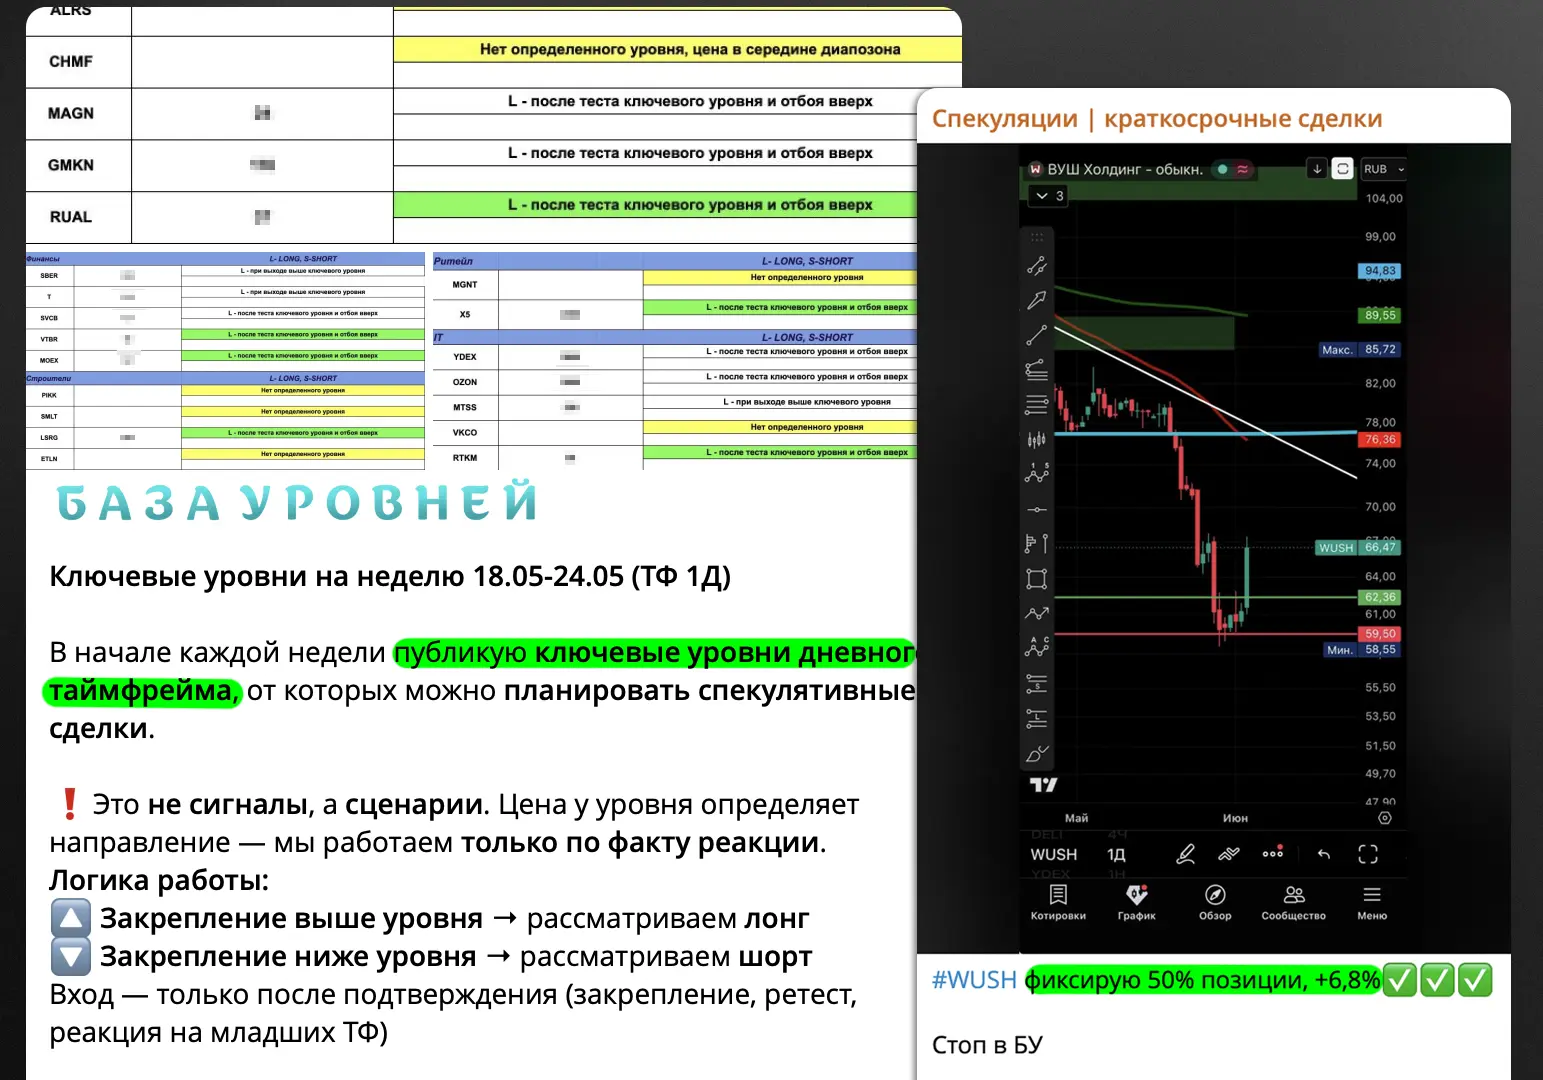
Task: Select the horizontal ray tool below trend line
Action: click(1037, 370)
